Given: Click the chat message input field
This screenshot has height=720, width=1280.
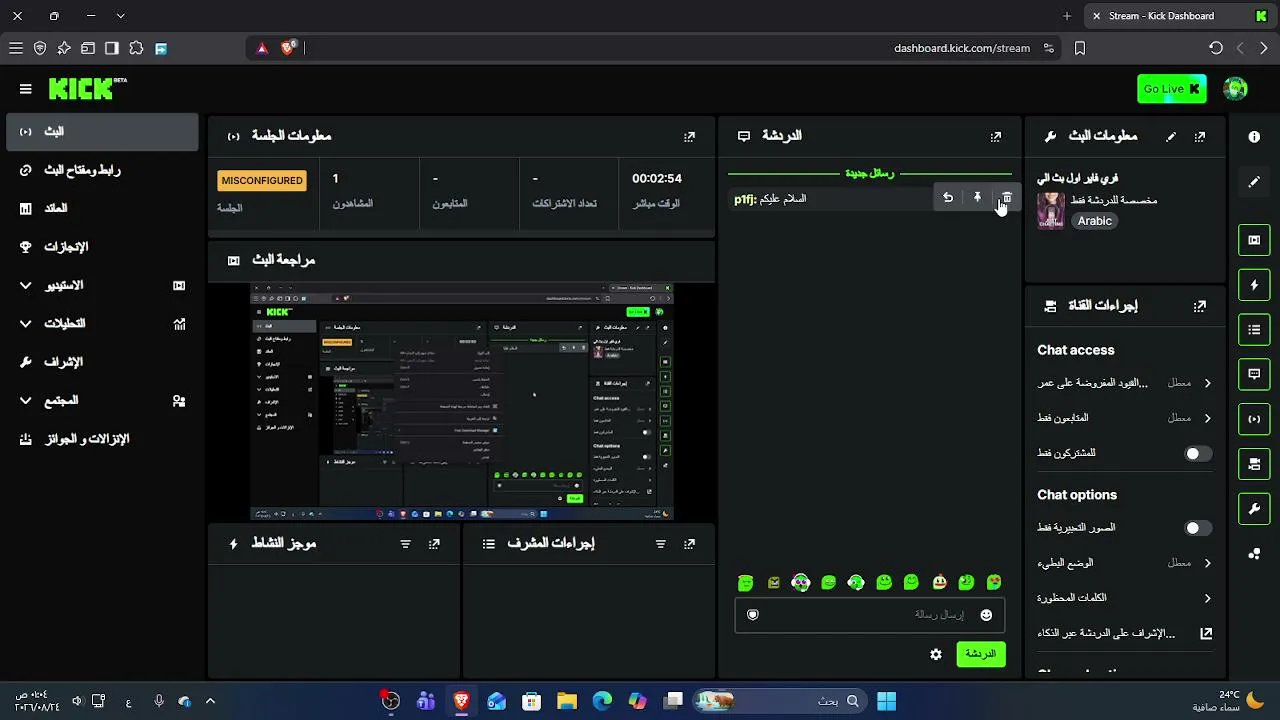Looking at the screenshot, I should pos(870,615).
